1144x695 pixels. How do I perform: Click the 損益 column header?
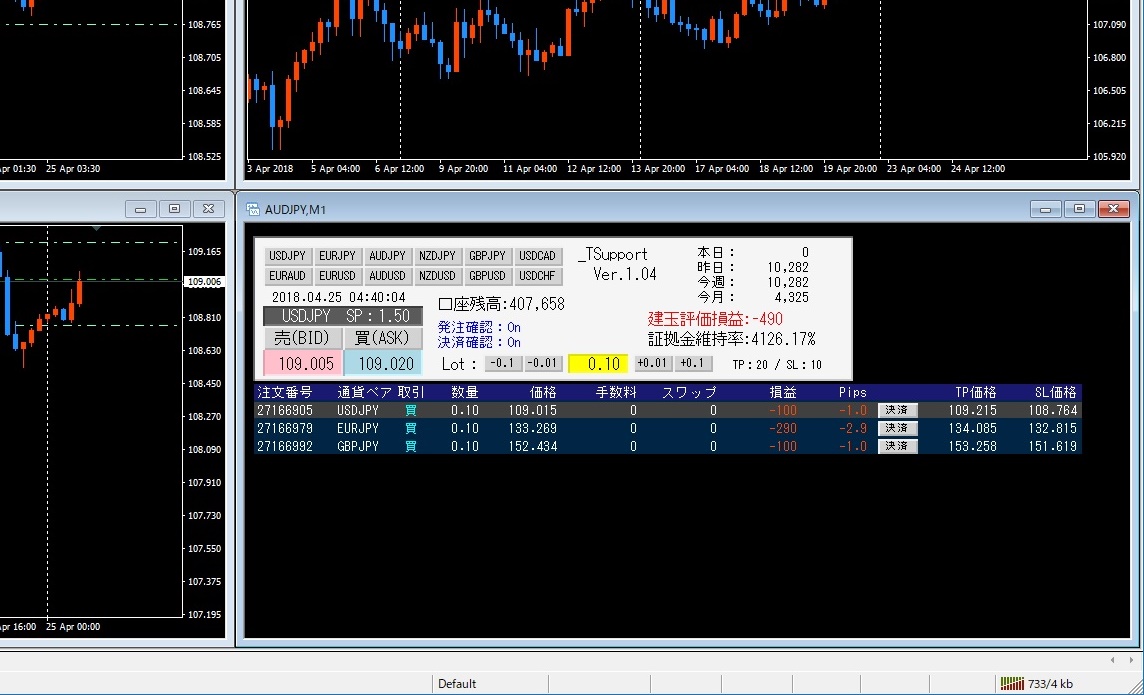(x=783, y=392)
